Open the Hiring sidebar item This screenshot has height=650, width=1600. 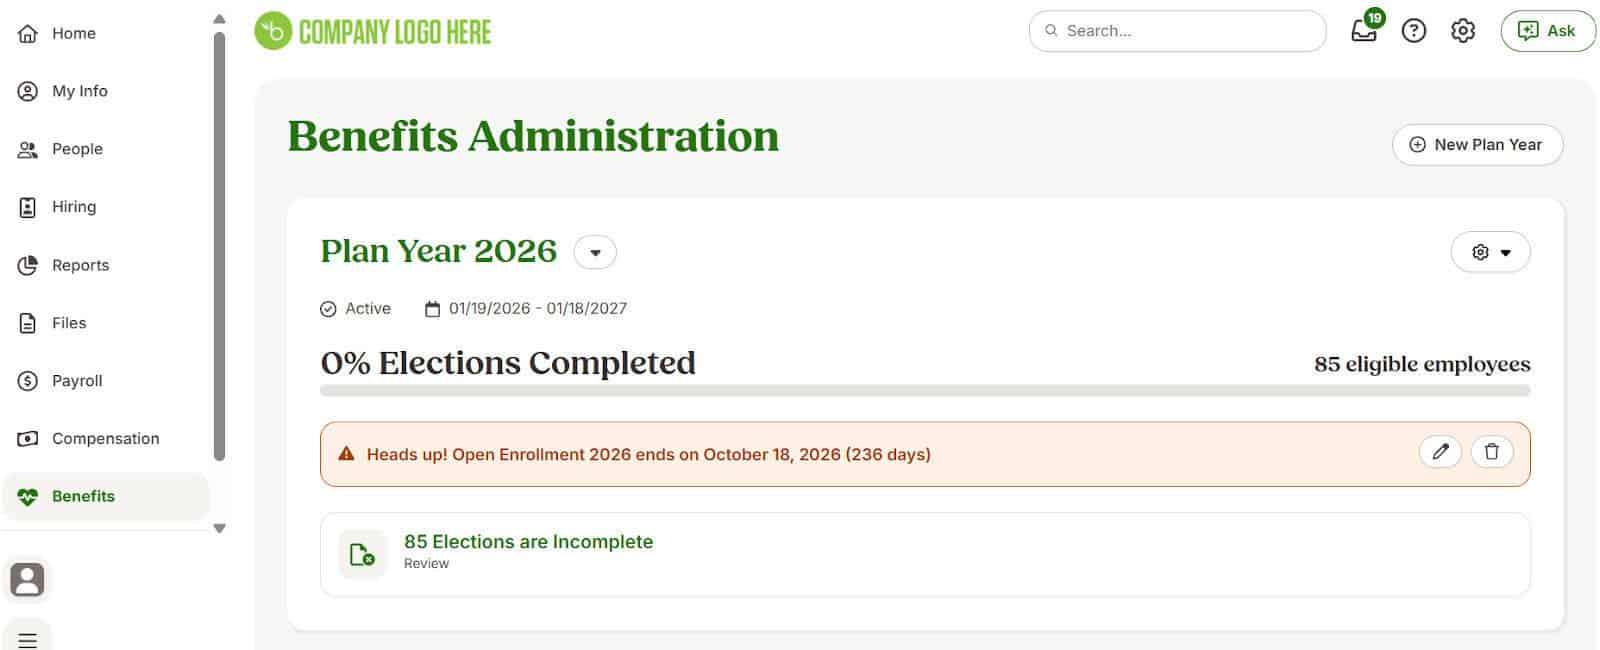(x=74, y=207)
